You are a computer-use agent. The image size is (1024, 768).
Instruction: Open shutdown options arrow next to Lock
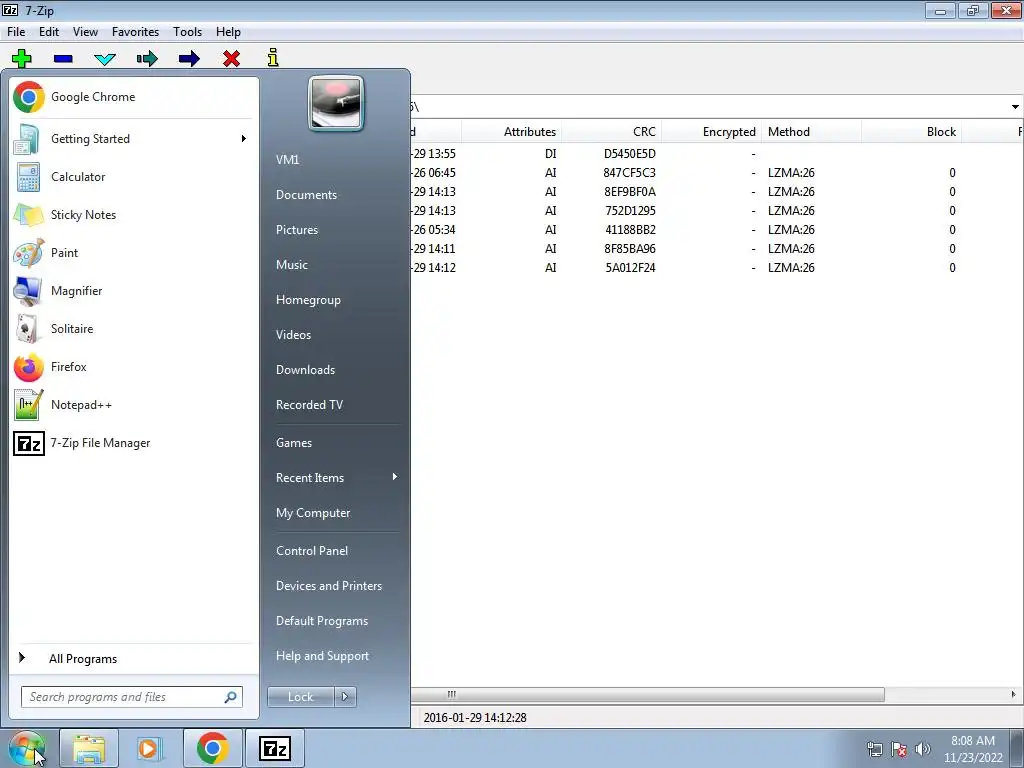(345, 697)
